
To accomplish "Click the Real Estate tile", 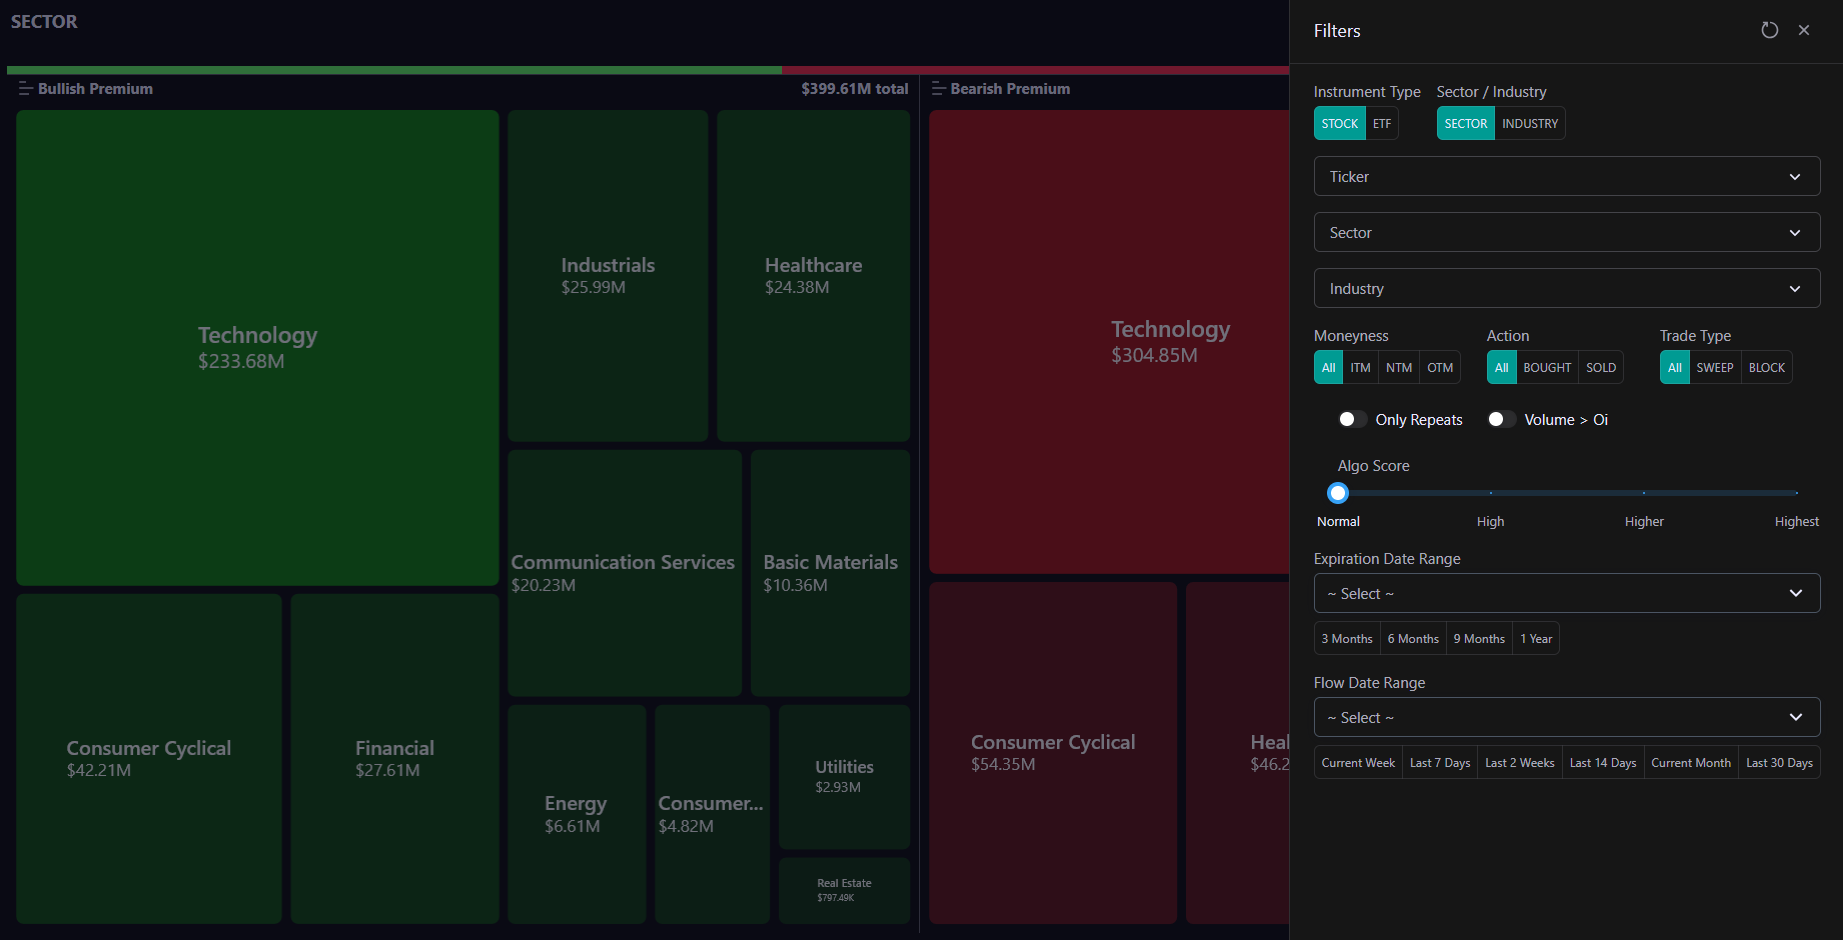I will (x=844, y=890).
